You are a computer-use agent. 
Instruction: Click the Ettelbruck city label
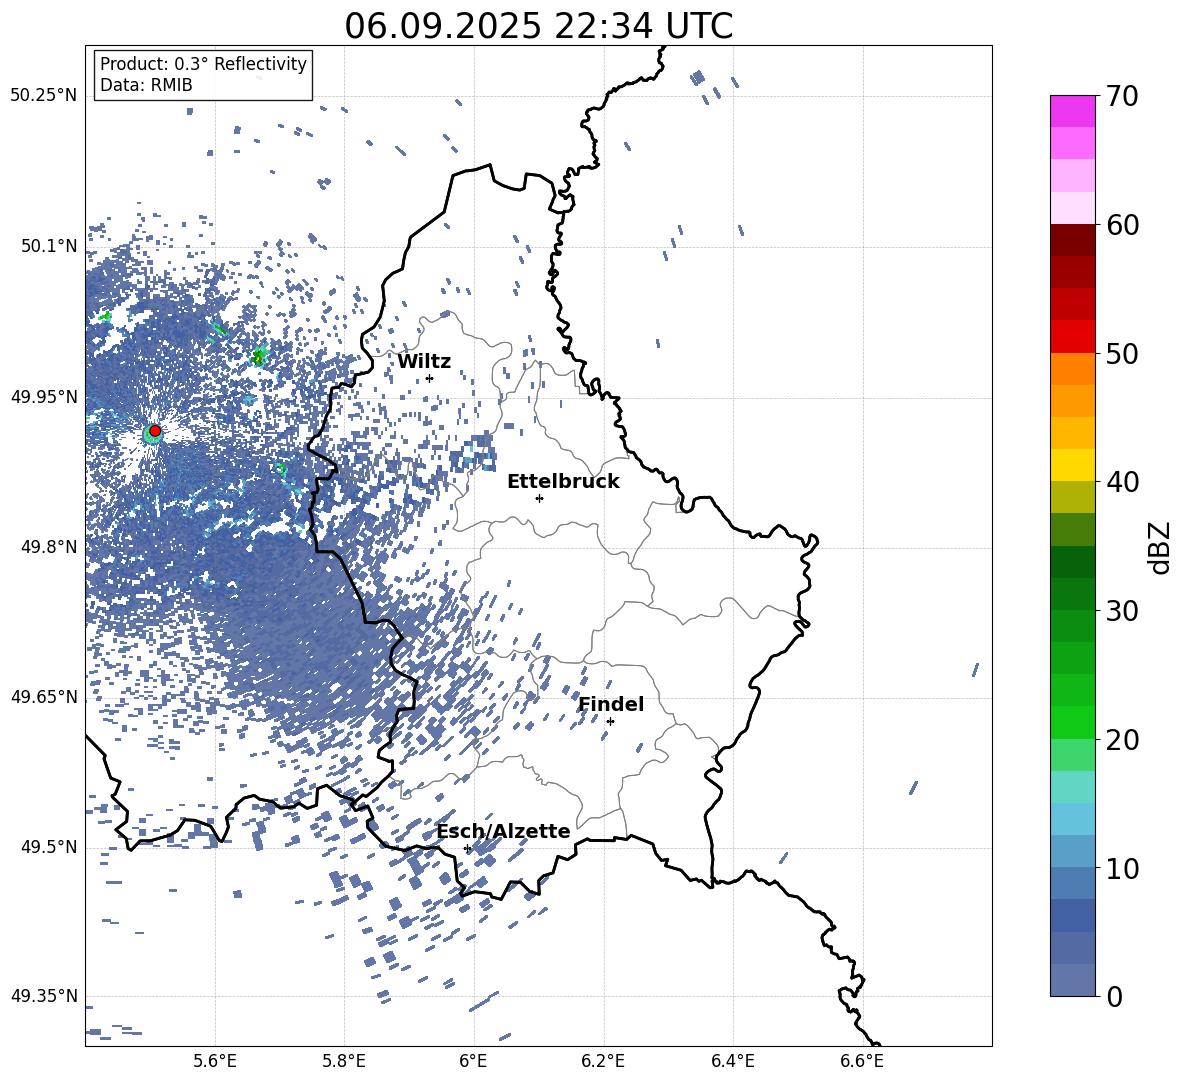click(563, 482)
